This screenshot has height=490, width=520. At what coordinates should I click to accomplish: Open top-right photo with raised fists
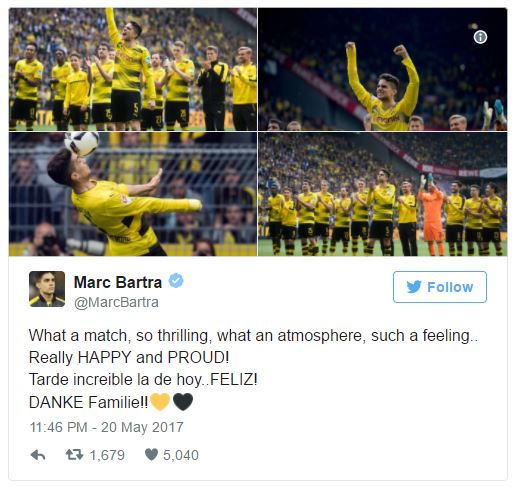[383, 69]
